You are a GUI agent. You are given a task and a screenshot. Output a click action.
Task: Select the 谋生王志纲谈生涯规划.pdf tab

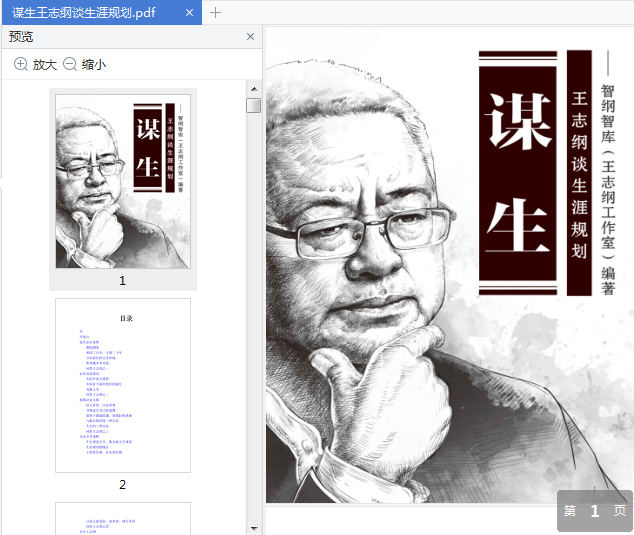point(101,13)
